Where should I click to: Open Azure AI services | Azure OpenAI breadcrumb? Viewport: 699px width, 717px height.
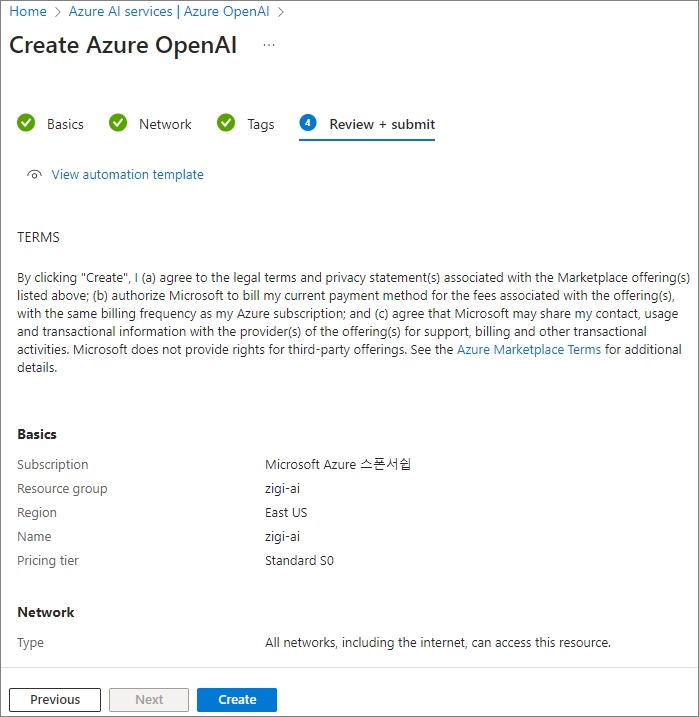169,11
